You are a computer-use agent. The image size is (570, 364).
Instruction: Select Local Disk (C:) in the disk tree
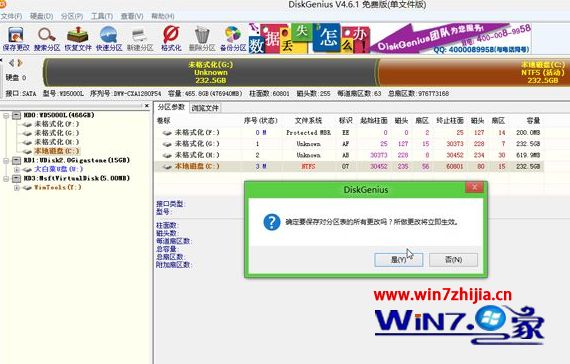point(56,151)
